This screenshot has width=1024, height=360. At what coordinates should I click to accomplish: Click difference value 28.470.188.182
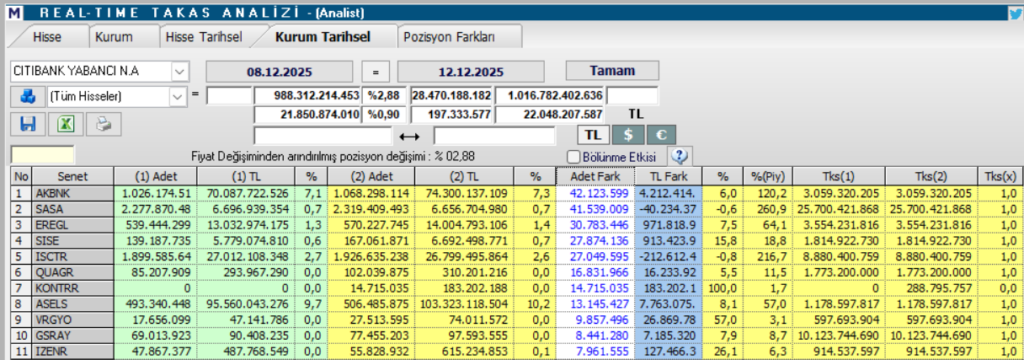tap(452, 96)
